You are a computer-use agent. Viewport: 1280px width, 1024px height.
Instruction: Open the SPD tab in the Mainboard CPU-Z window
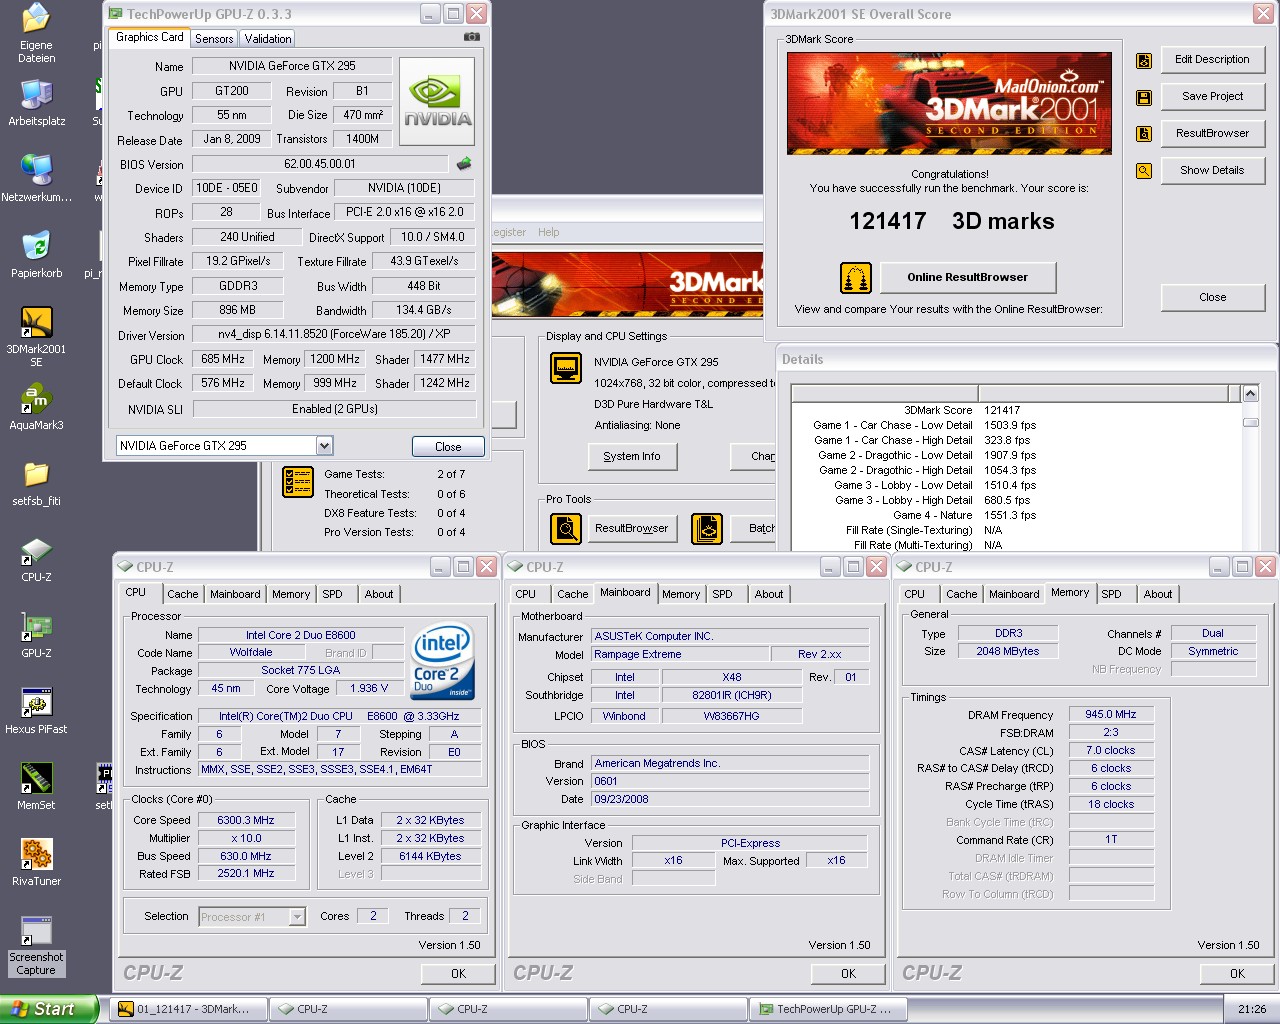(722, 594)
